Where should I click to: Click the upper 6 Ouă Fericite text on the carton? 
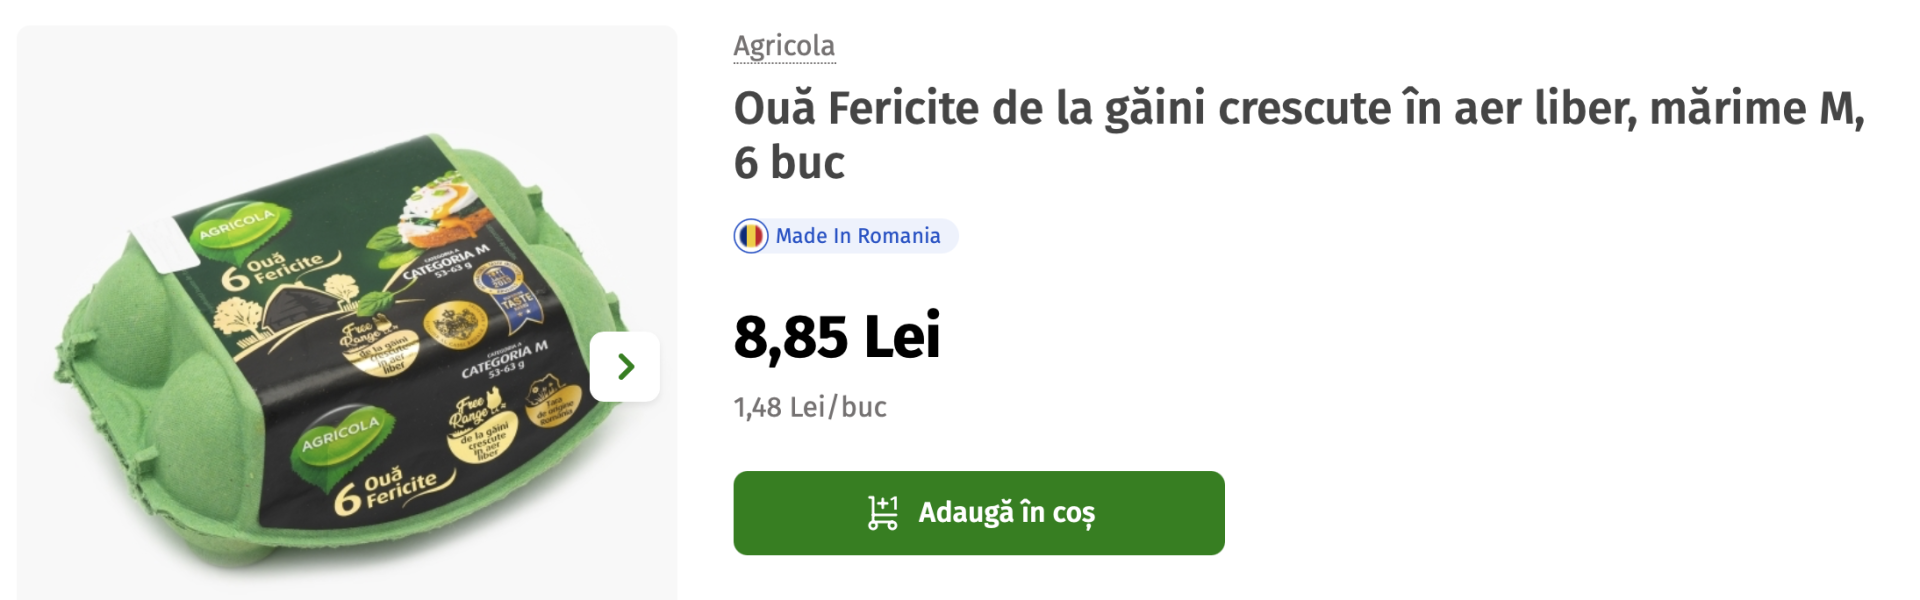tap(275, 270)
